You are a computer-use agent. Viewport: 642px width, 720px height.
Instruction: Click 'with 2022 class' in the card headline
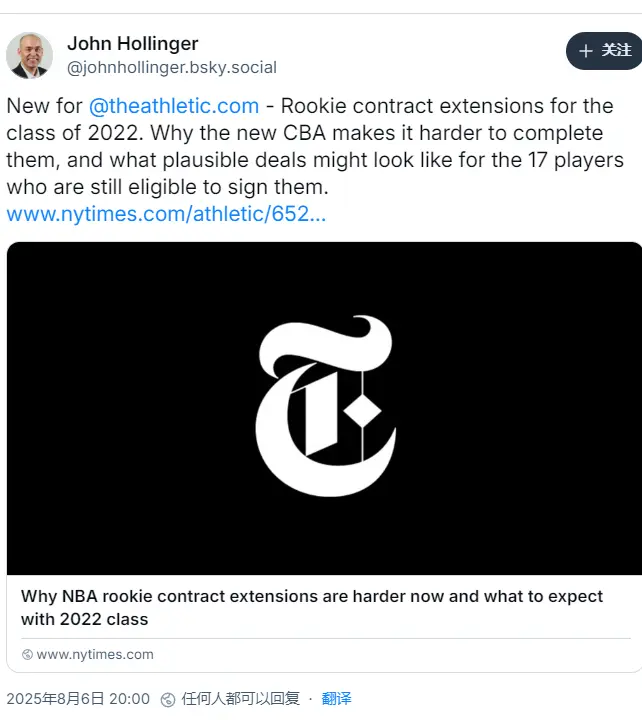pos(85,620)
